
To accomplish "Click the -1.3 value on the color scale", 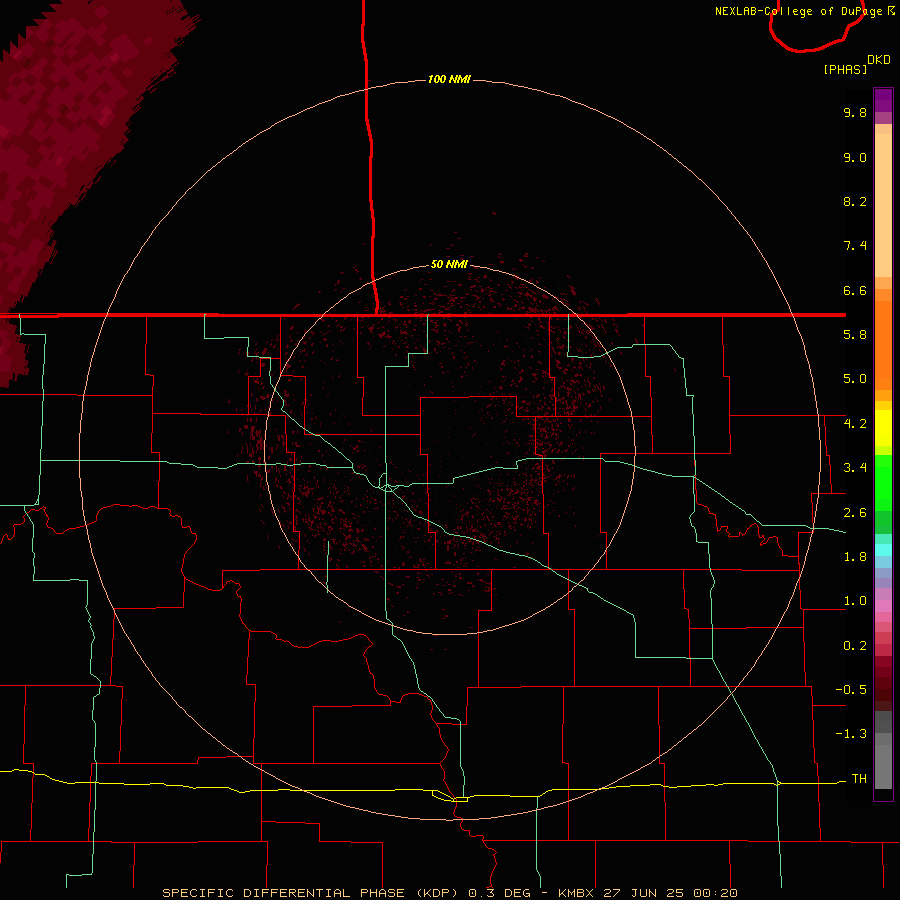I will coord(851,734).
